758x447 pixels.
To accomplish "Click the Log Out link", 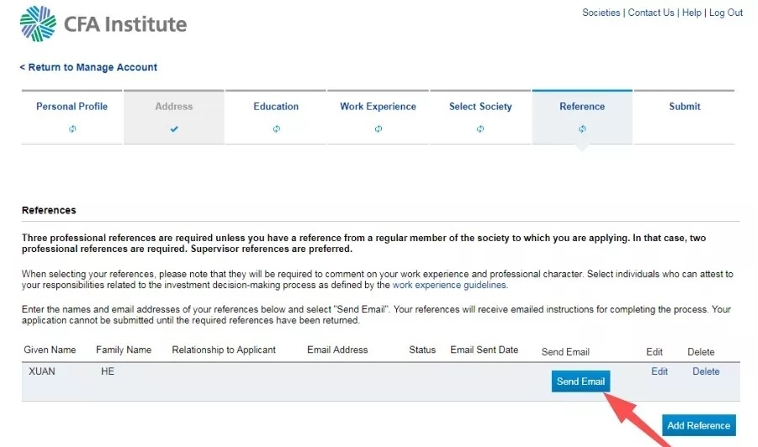I will point(726,13).
